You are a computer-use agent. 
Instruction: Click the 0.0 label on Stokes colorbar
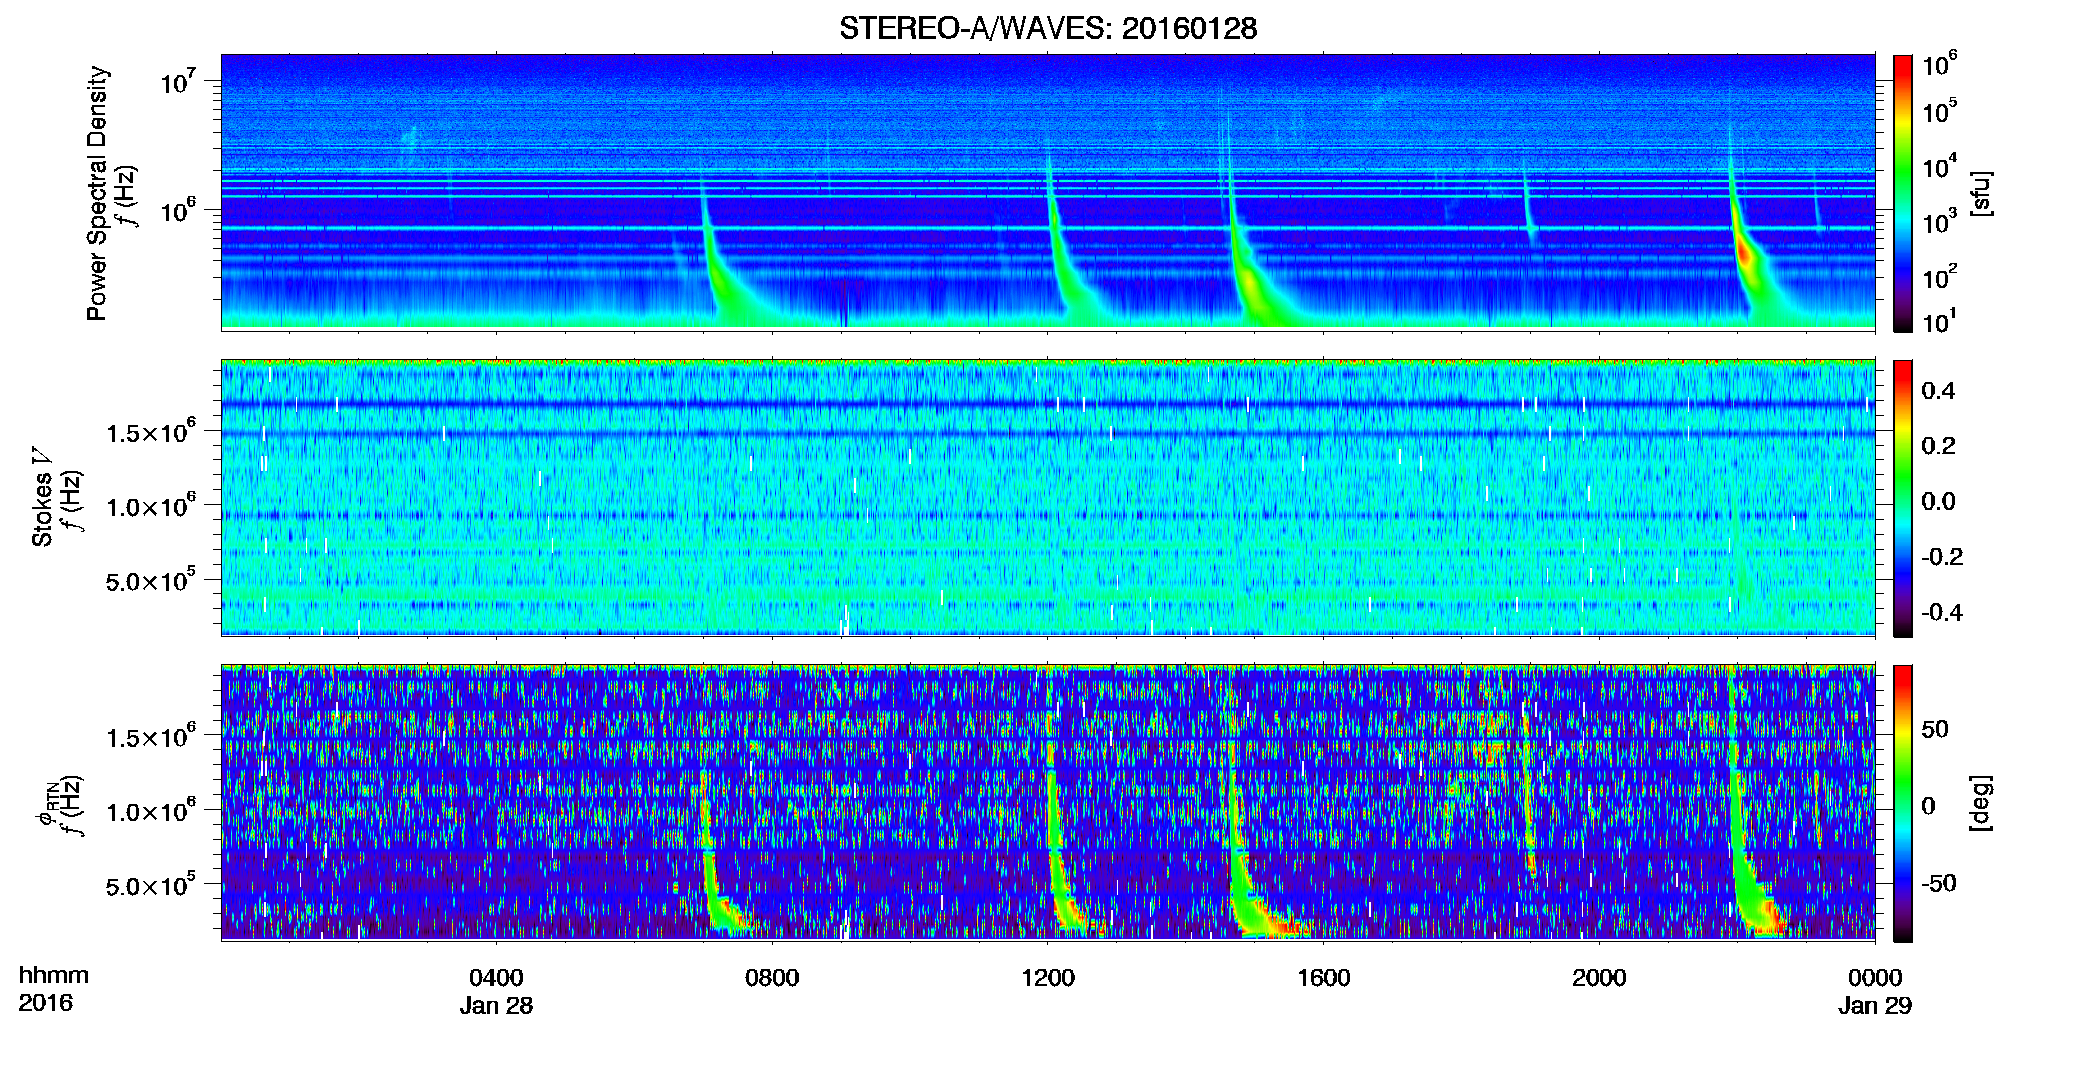(1938, 502)
